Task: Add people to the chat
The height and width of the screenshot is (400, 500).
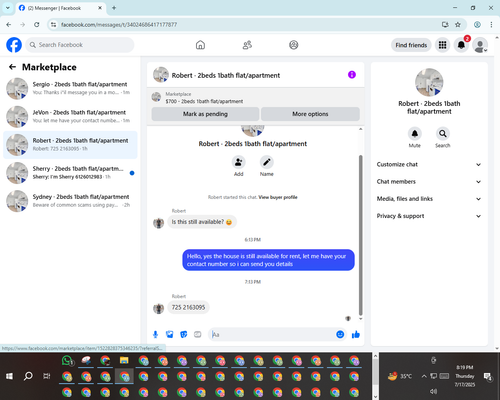Action: (x=239, y=162)
